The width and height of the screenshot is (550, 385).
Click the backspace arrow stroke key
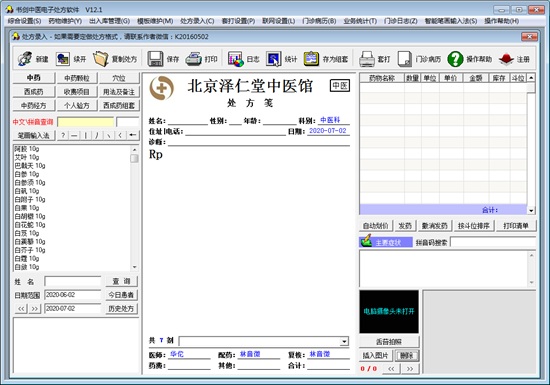(133, 135)
